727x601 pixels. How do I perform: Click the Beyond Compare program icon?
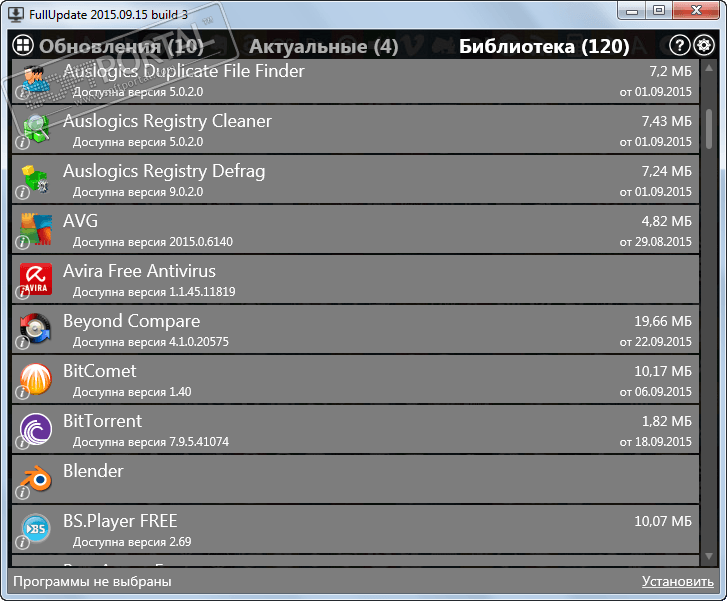click(x=36, y=329)
